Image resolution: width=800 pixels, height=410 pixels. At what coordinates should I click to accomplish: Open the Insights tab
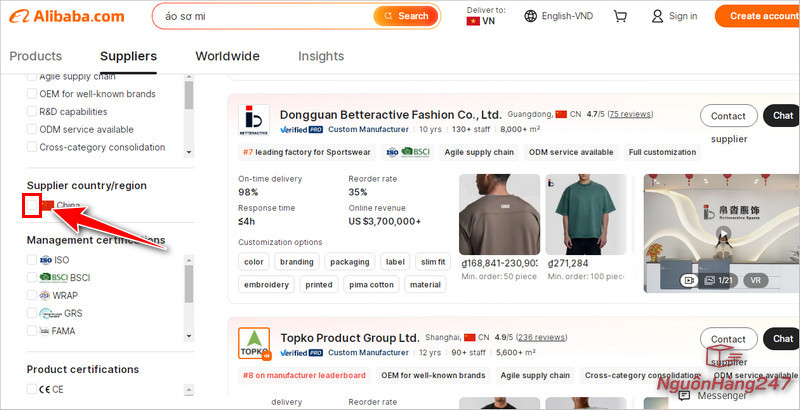tap(321, 56)
